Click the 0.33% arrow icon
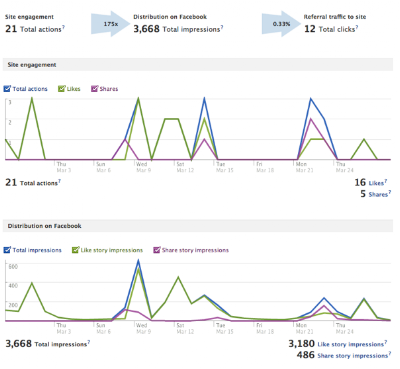Image resolution: width=400 pixels, height=369 pixels. [x=281, y=24]
